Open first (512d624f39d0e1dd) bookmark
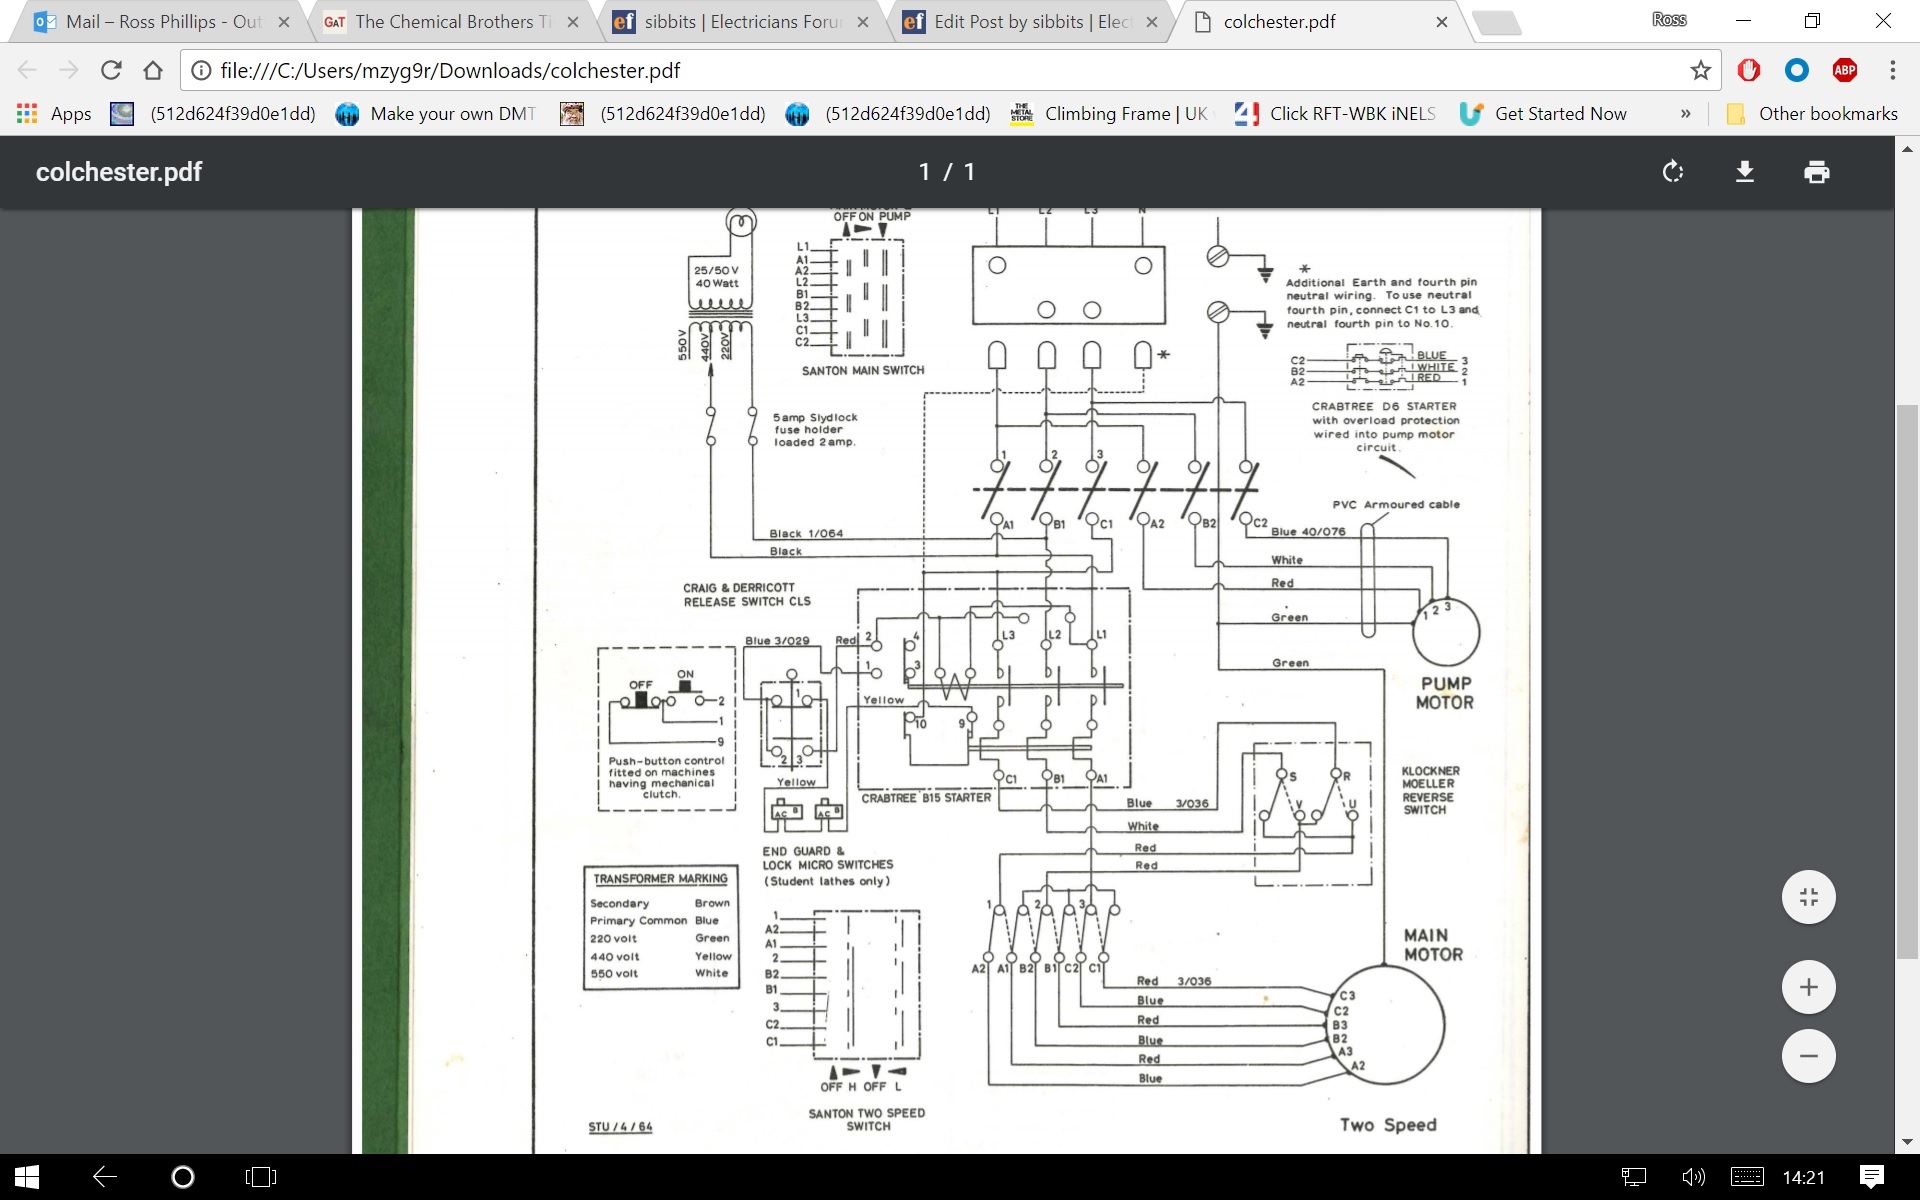This screenshot has height=1200, width=1920. [214, 114]
